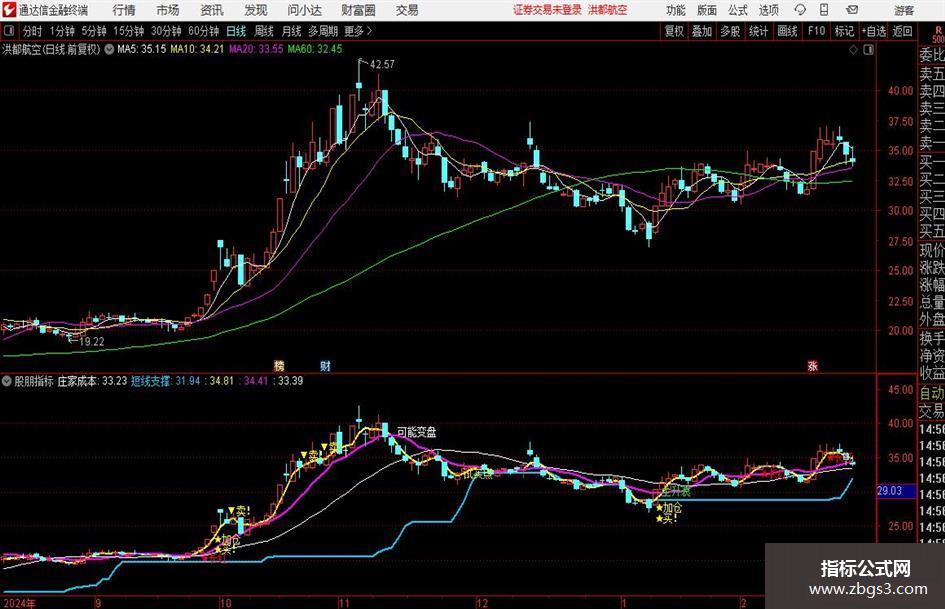Click month 11 on the timeline axis

pos(344,603)
